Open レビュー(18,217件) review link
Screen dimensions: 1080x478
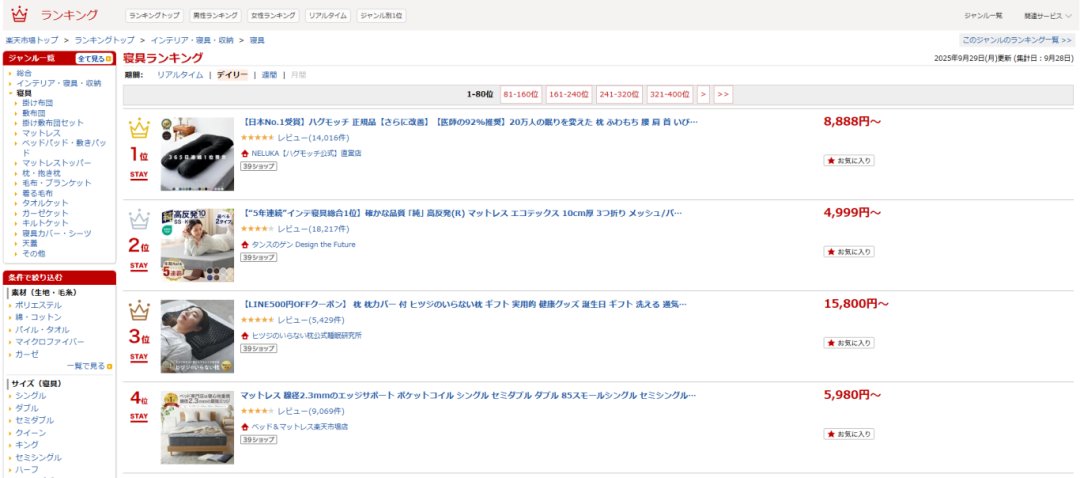[313, 229]
